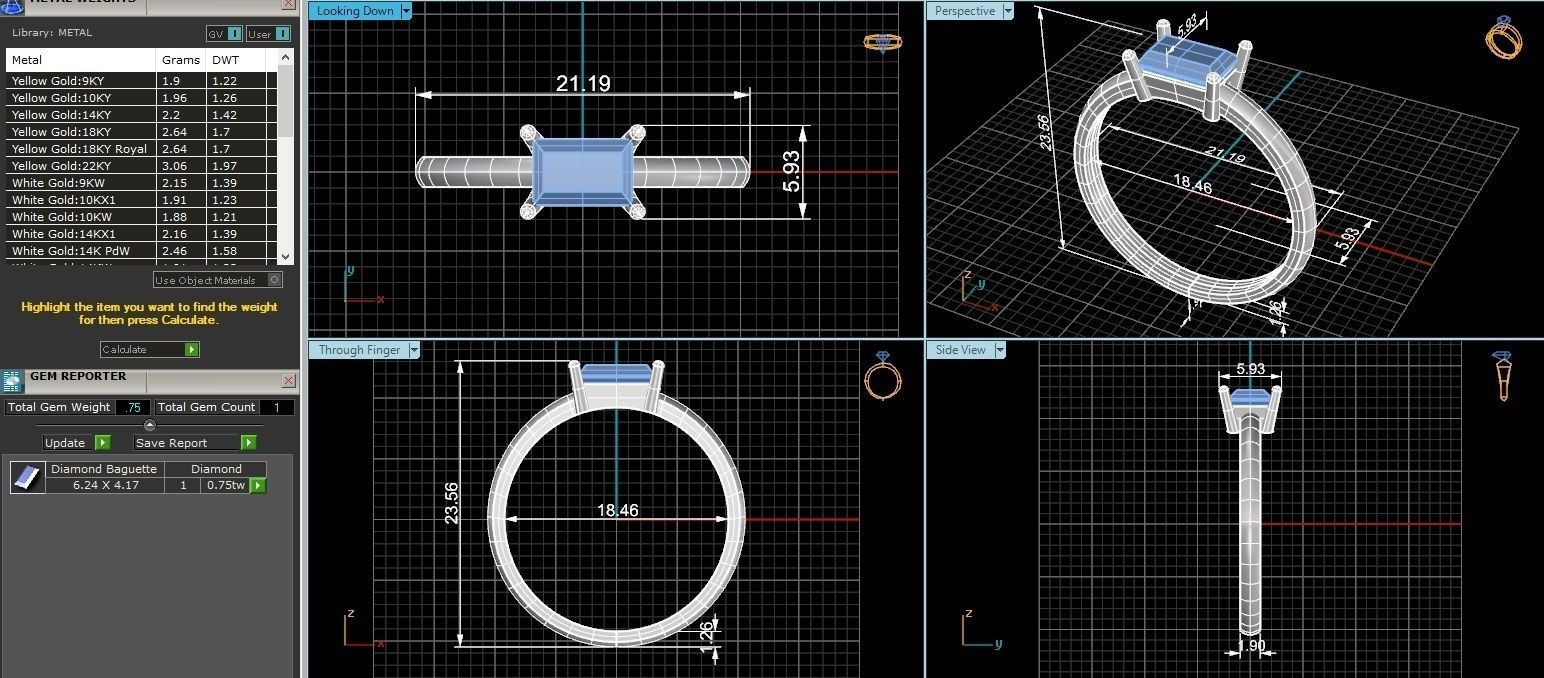This screenshot has width=1544, height=678.
Task: Select the Yellow Gold:10KY row
Action: [x=142, y=98]
